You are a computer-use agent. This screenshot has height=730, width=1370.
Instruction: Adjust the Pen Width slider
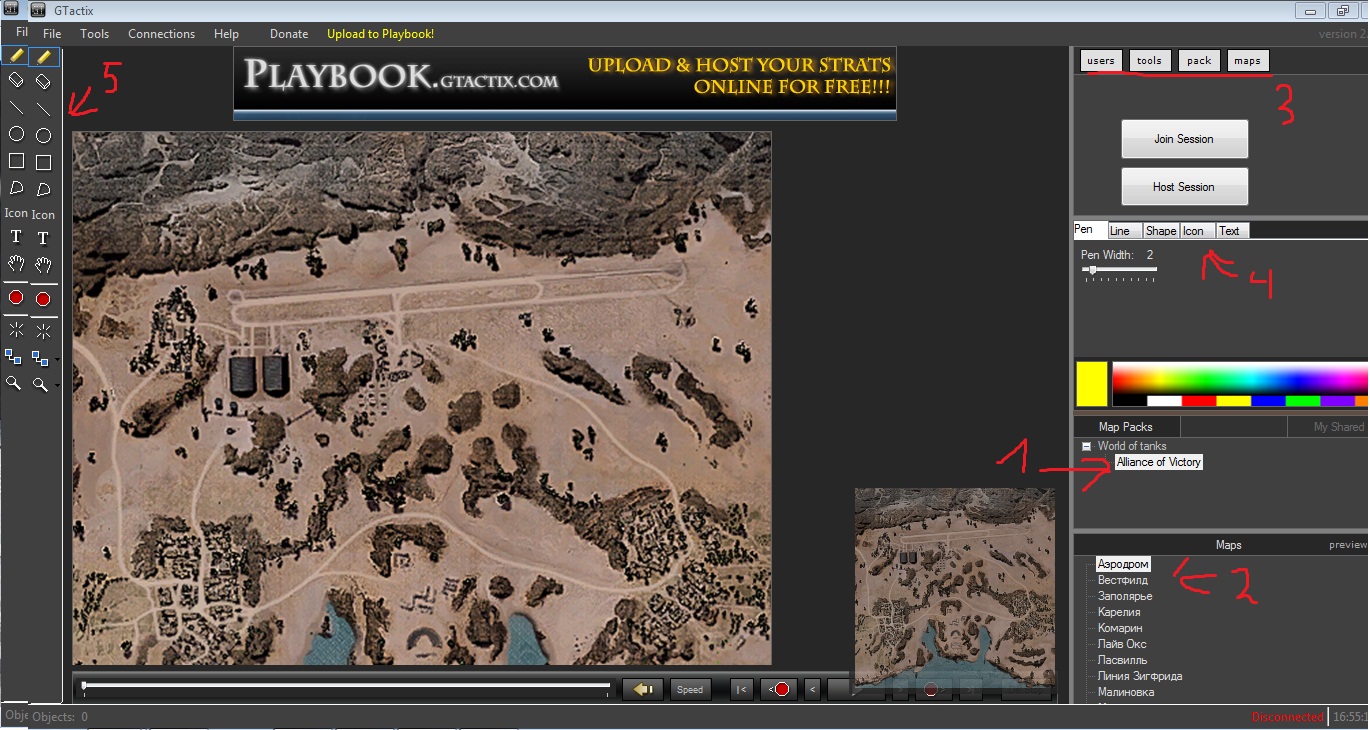tap(1119, 271)
